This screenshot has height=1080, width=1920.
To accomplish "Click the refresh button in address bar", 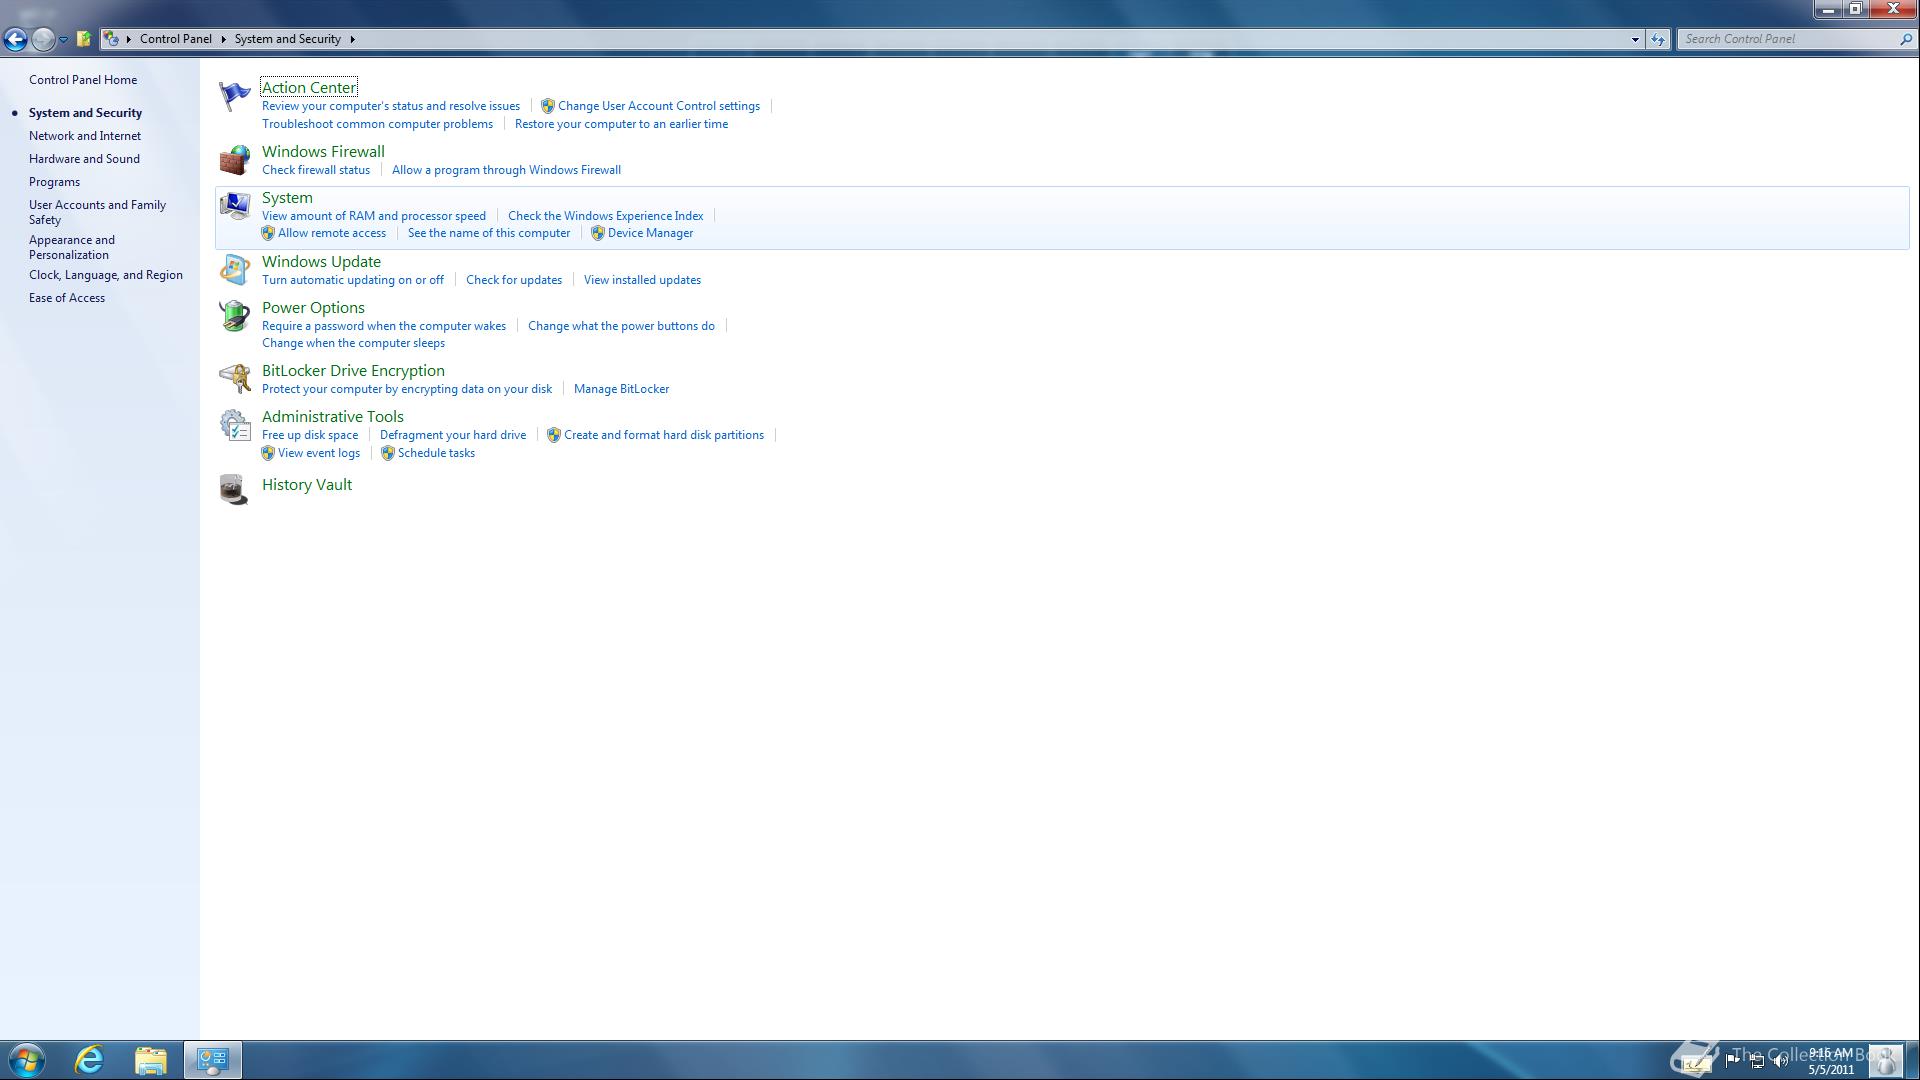I will tap(1658, 39).
